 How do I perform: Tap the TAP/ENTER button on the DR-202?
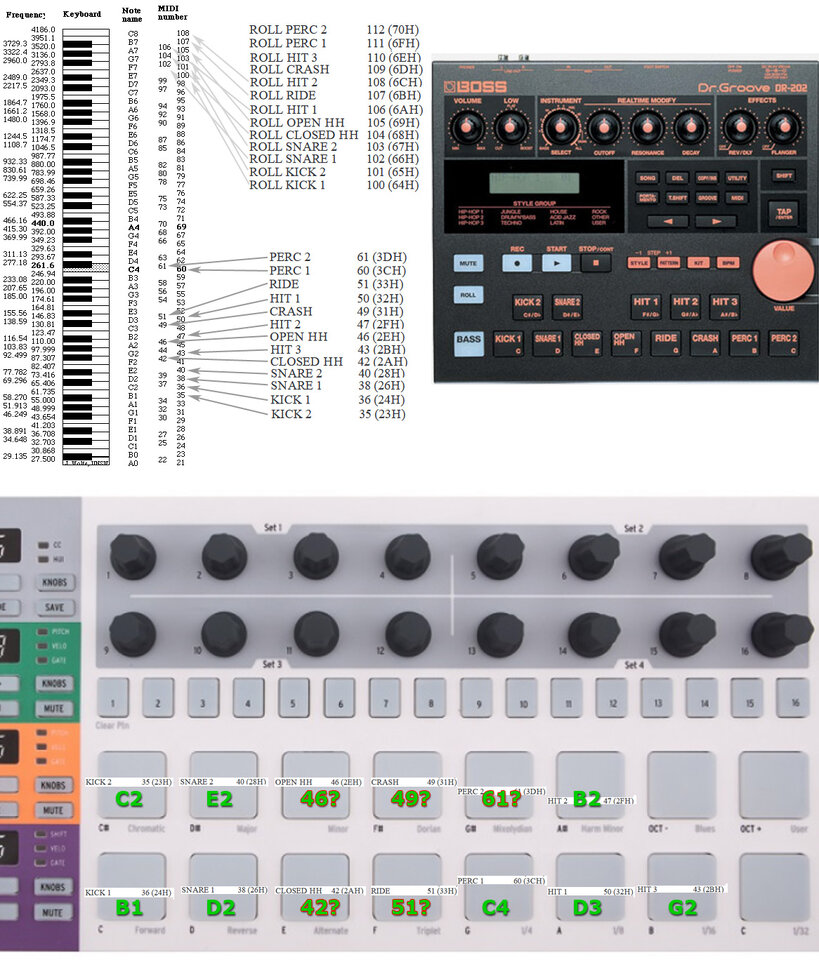click(784, 212)
